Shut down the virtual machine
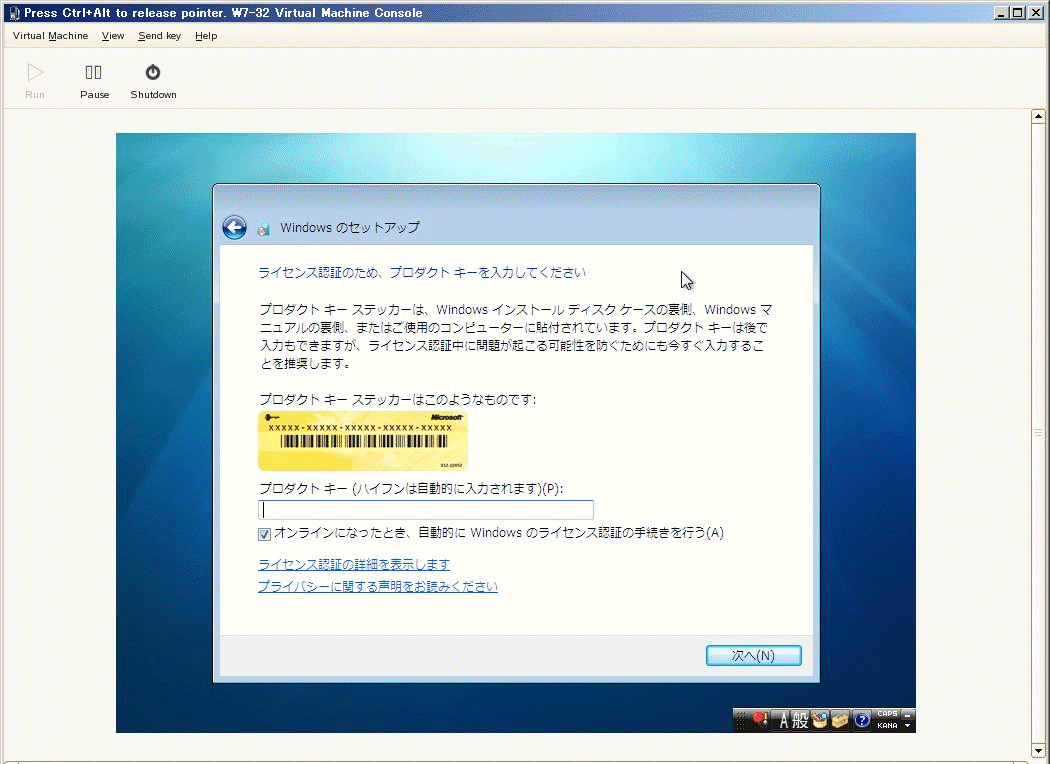The width and height of the screenshot is (1050, 764). (x=153, y=82)
